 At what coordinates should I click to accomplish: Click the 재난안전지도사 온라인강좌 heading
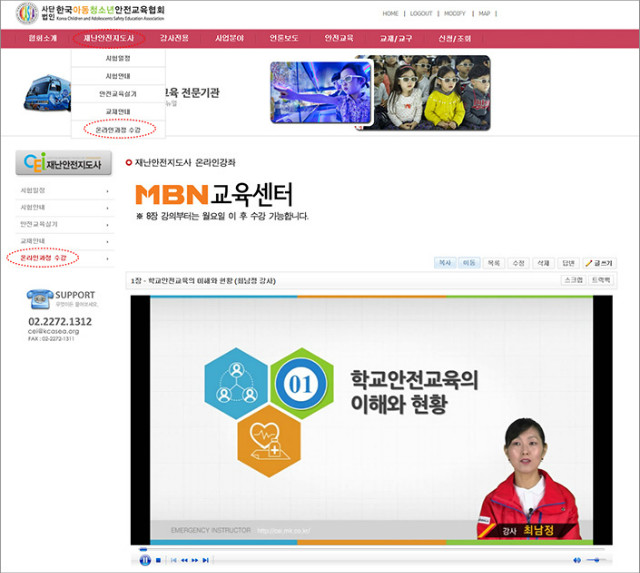click(x=185, y=163)
